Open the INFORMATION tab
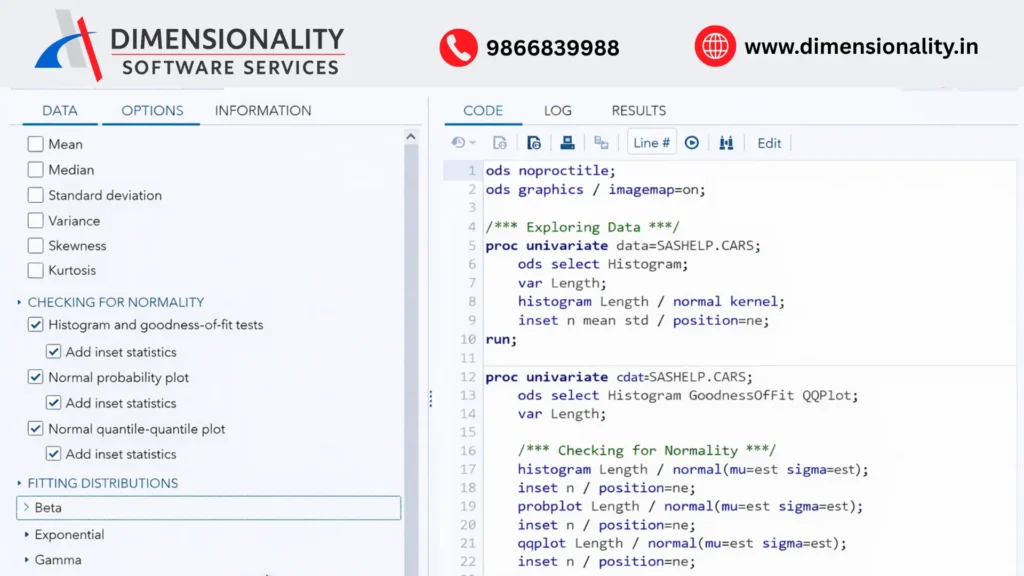This screenshot has height=576, width=1024. pyautogui.click(x=262, y=110)
